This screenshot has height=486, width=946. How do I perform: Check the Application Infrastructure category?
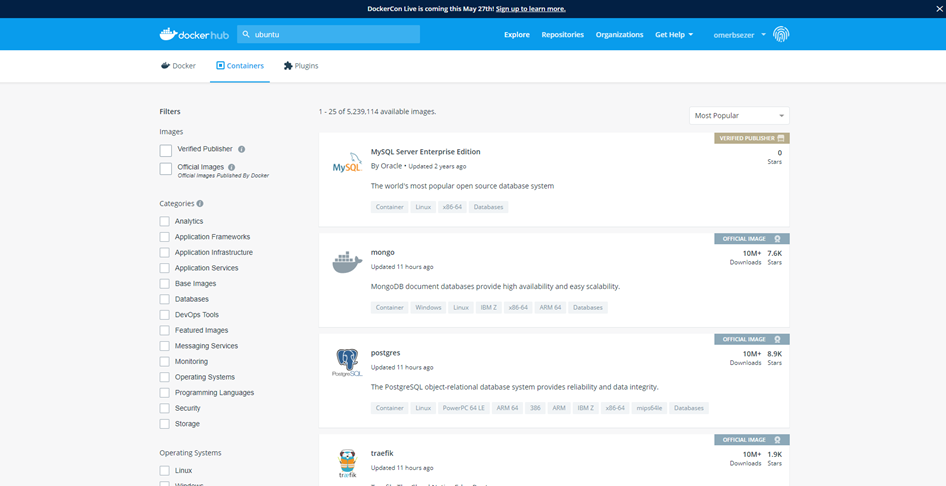tap(165, 253)
